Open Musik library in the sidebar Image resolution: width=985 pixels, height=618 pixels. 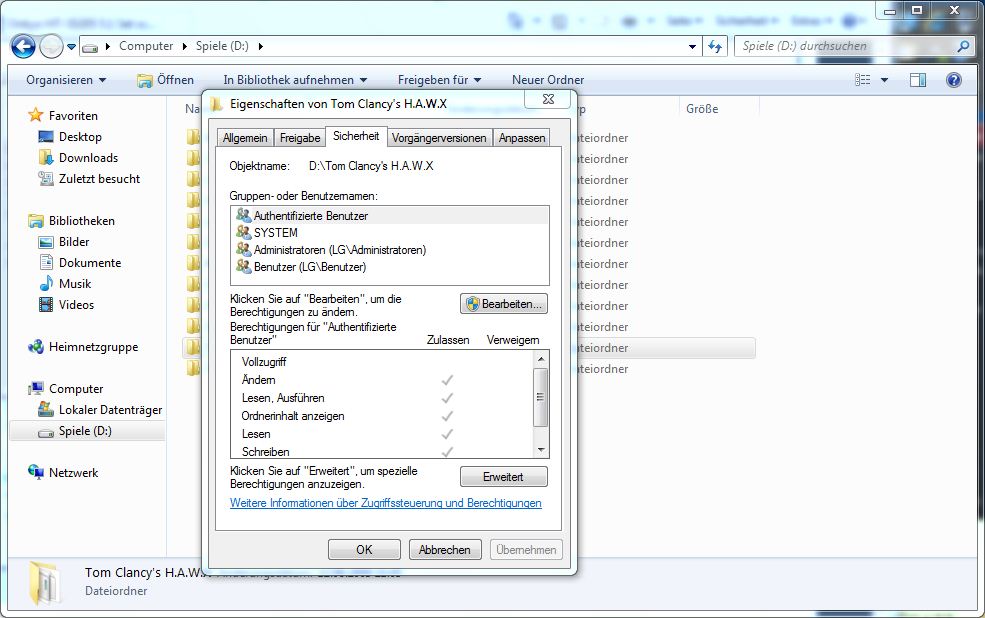74,284
